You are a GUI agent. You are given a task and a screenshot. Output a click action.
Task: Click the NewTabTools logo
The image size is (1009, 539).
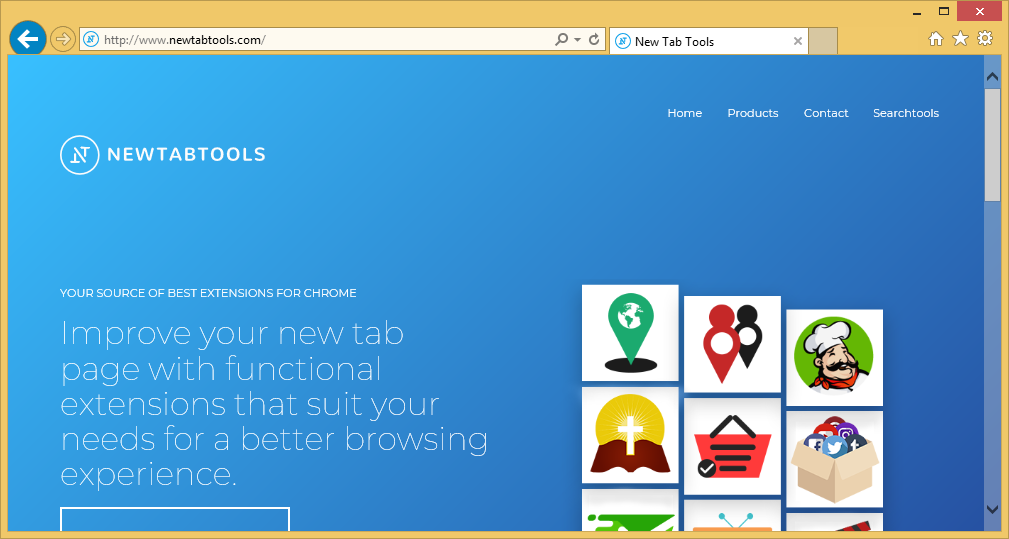(163, 155)
